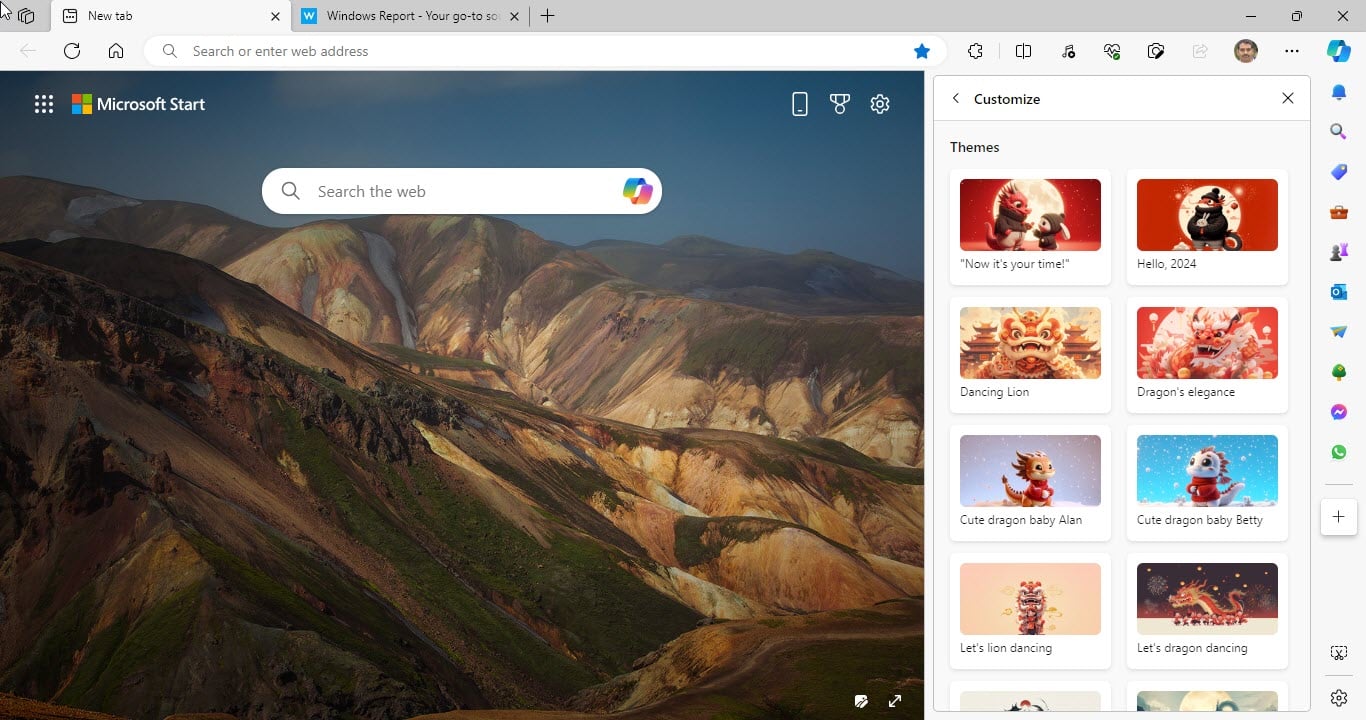Open page settings gear on new tab page

pos(880,104)
